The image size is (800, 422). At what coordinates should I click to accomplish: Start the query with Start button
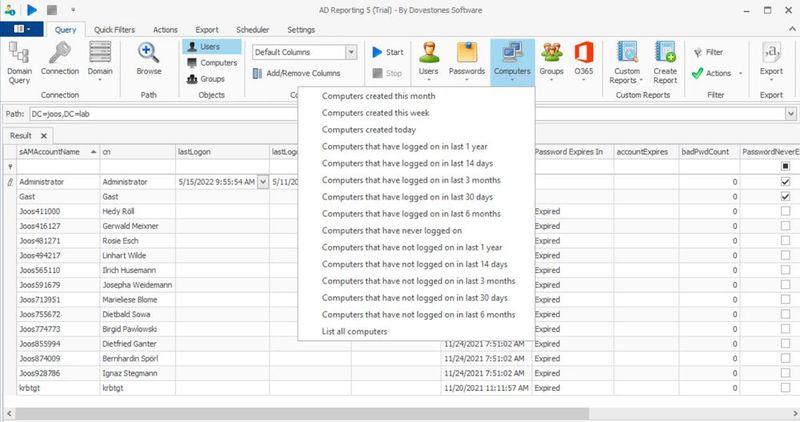pos(388,52)
